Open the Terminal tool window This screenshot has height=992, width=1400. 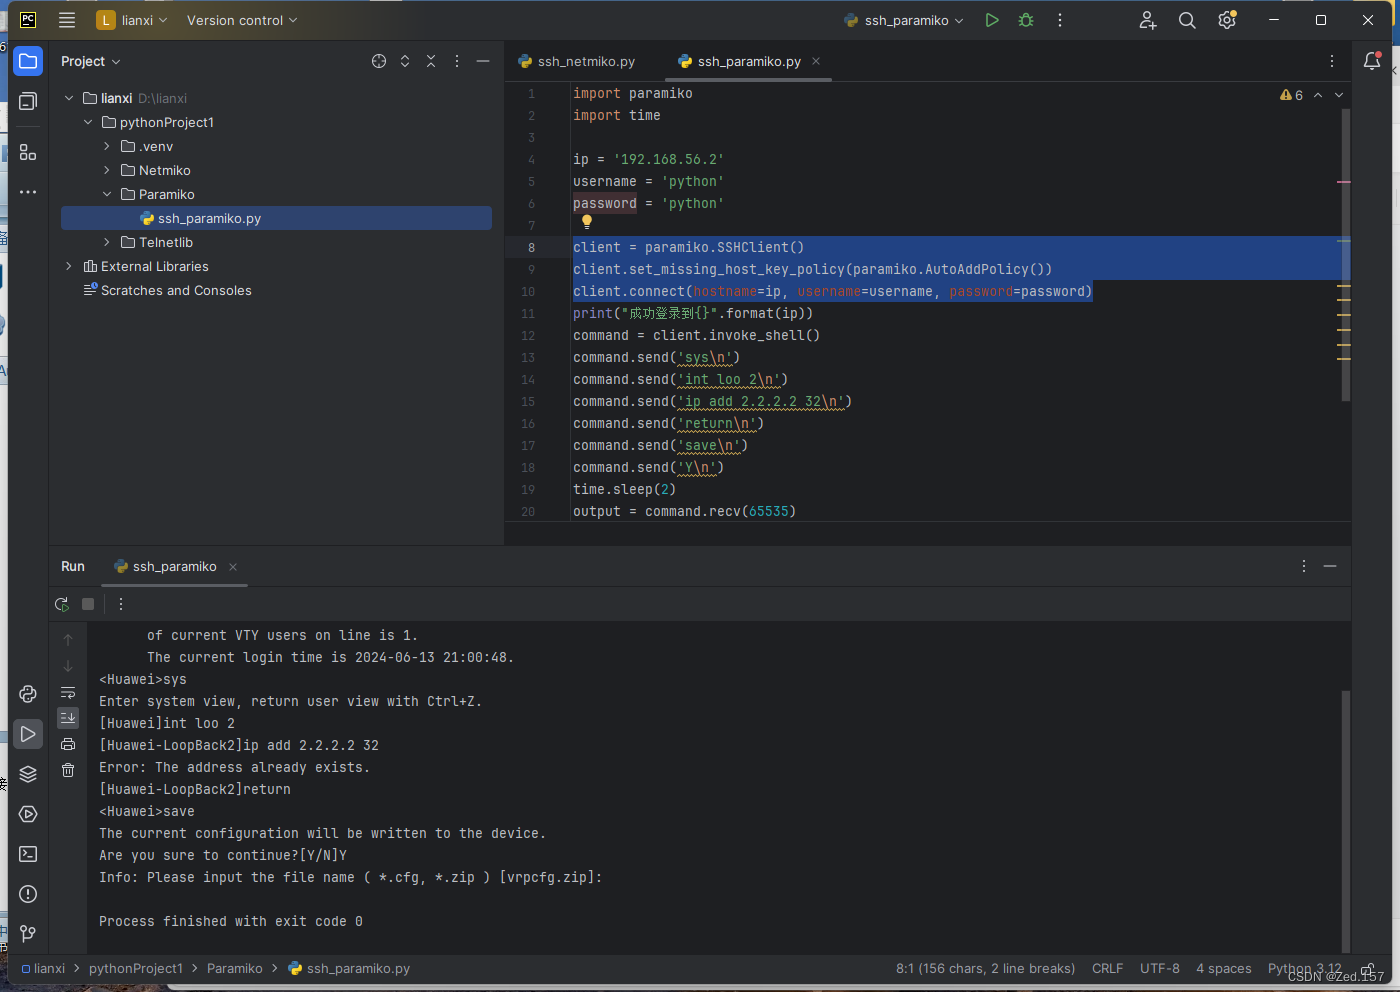point(27,853)
